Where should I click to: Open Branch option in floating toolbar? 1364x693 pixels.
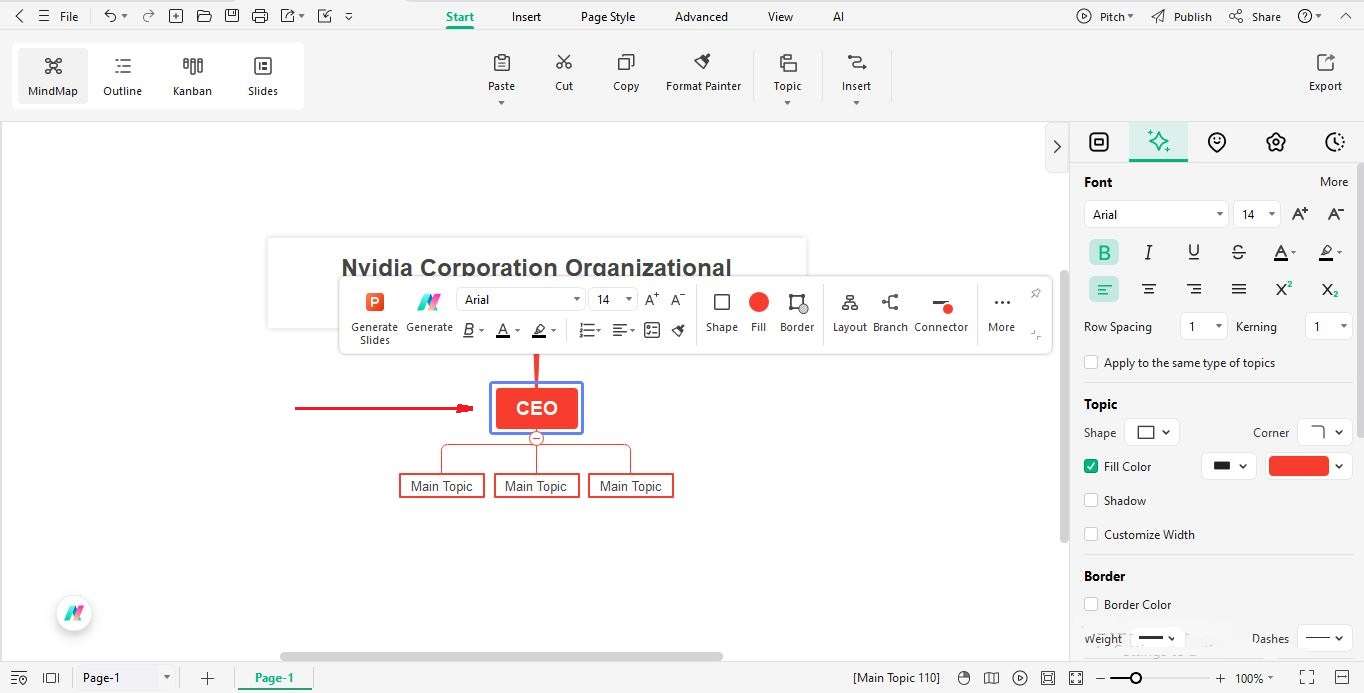click(x=890, y=312)
